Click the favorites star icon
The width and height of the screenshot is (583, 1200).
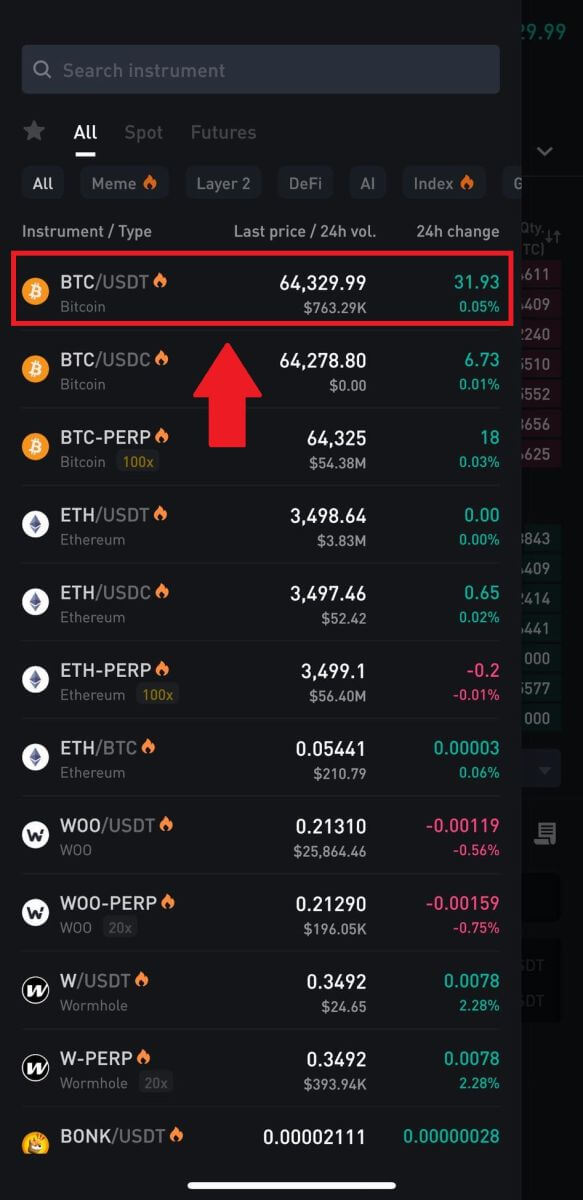tap(33, 131)
